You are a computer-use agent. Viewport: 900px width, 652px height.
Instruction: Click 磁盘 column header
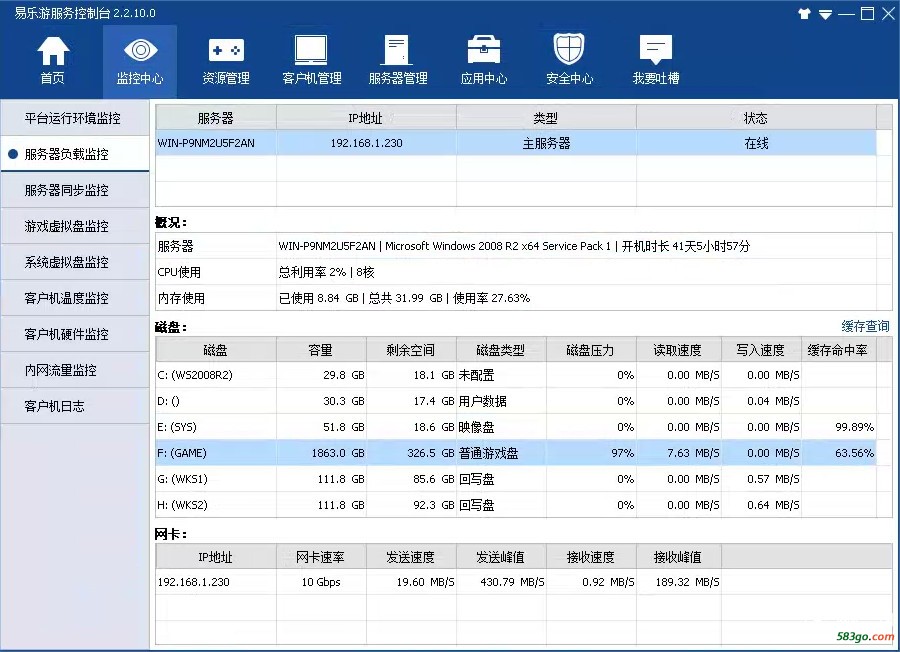coord(216,350)
